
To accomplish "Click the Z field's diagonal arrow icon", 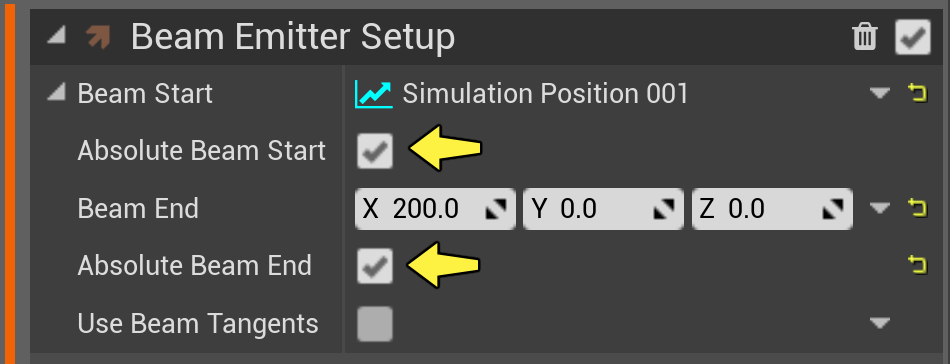I will (833, 210).
